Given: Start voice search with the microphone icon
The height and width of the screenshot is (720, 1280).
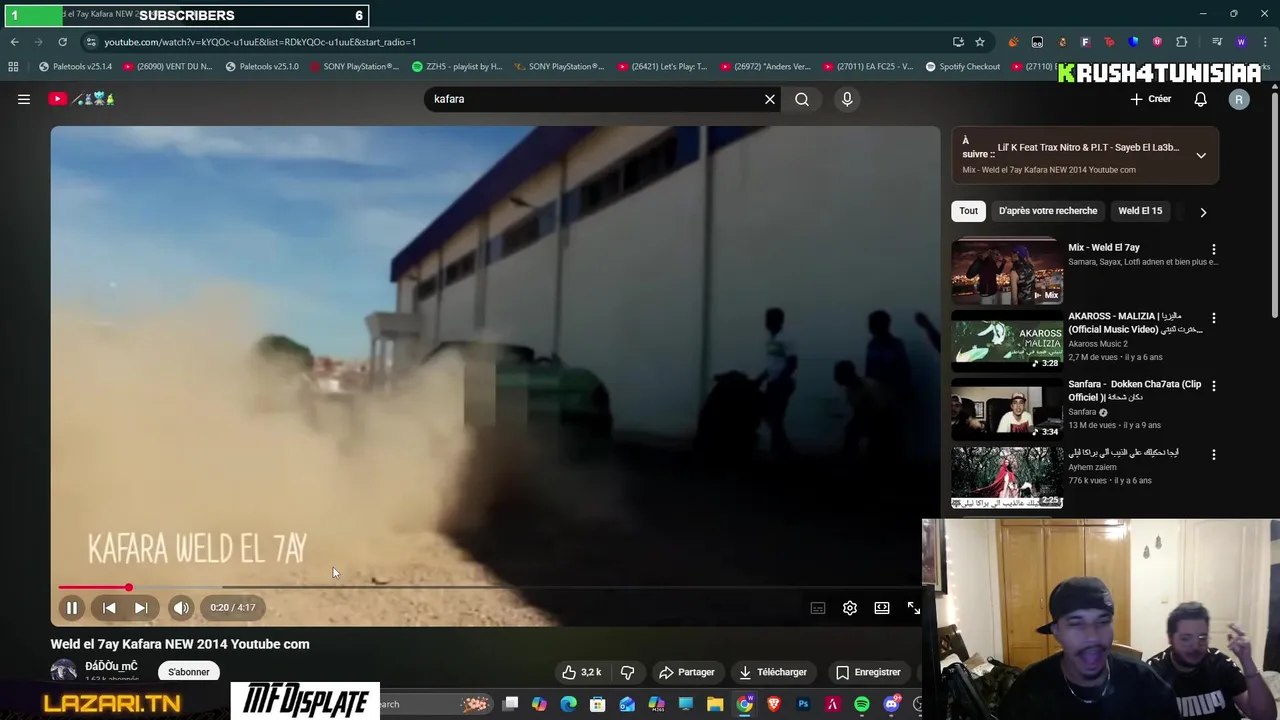Looking at the screenshot, I should tap(847, 99).
